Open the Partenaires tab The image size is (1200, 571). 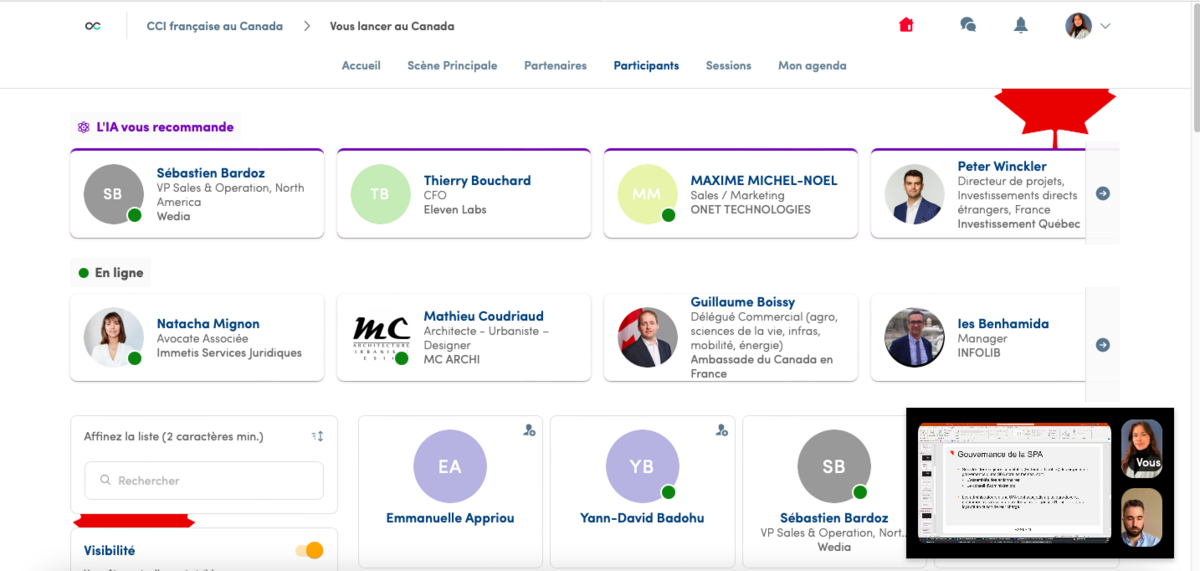555,66
